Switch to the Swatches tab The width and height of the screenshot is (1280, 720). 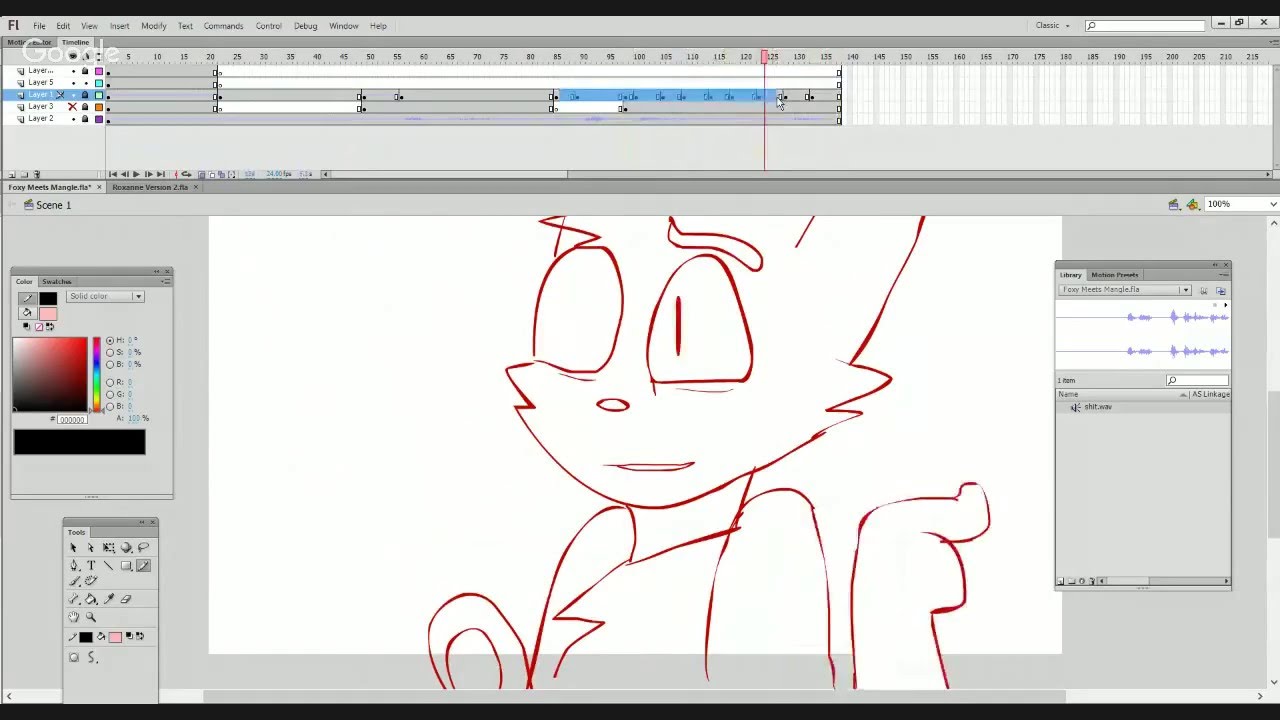[x=57, y=282]
